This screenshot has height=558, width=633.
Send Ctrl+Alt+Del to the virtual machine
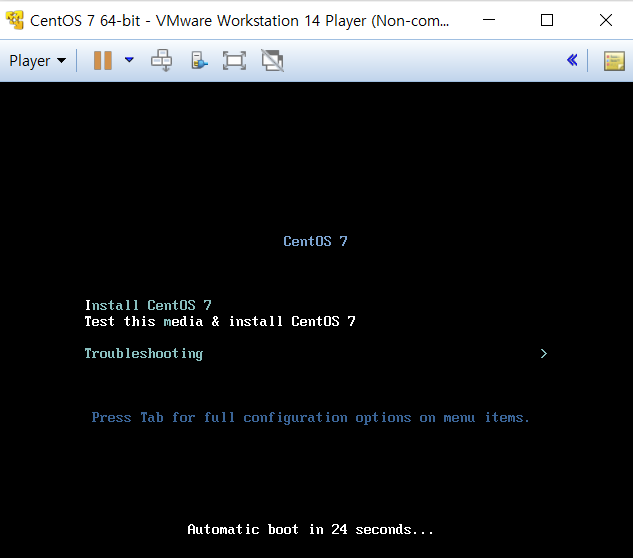click(x=161, y=61)
